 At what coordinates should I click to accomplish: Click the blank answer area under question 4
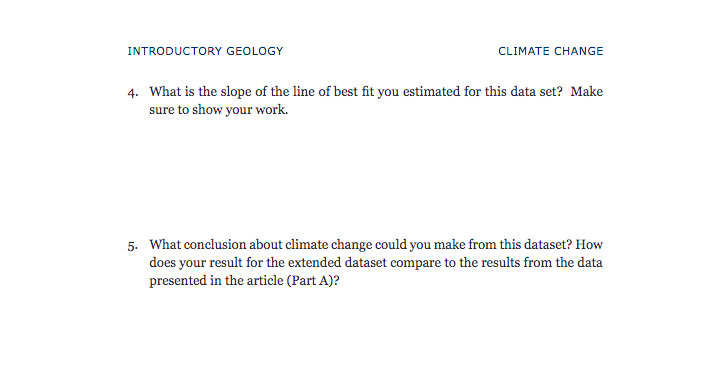click(365, 176)
